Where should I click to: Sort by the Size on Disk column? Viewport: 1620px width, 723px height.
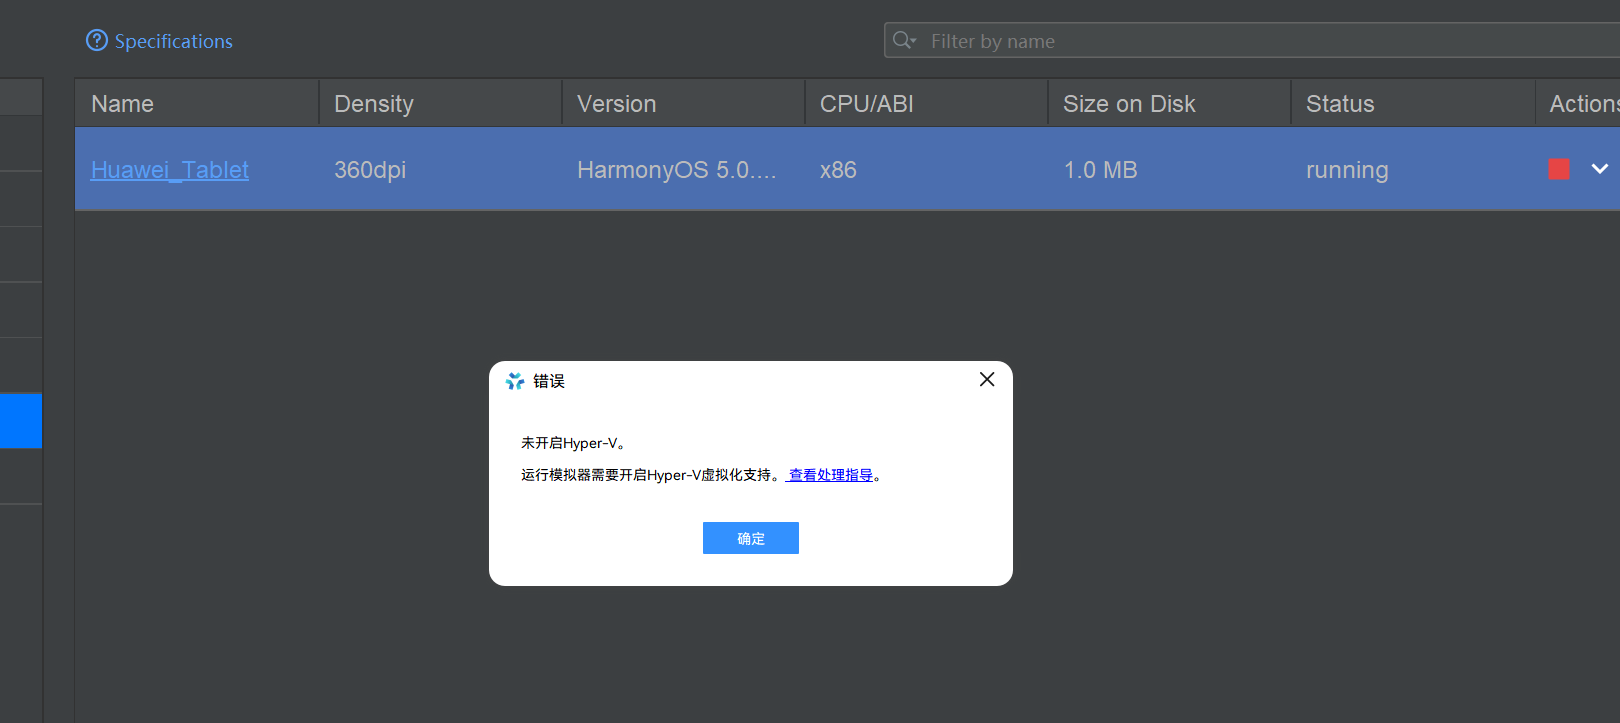pyautogui.click(x=1169, y=104)
